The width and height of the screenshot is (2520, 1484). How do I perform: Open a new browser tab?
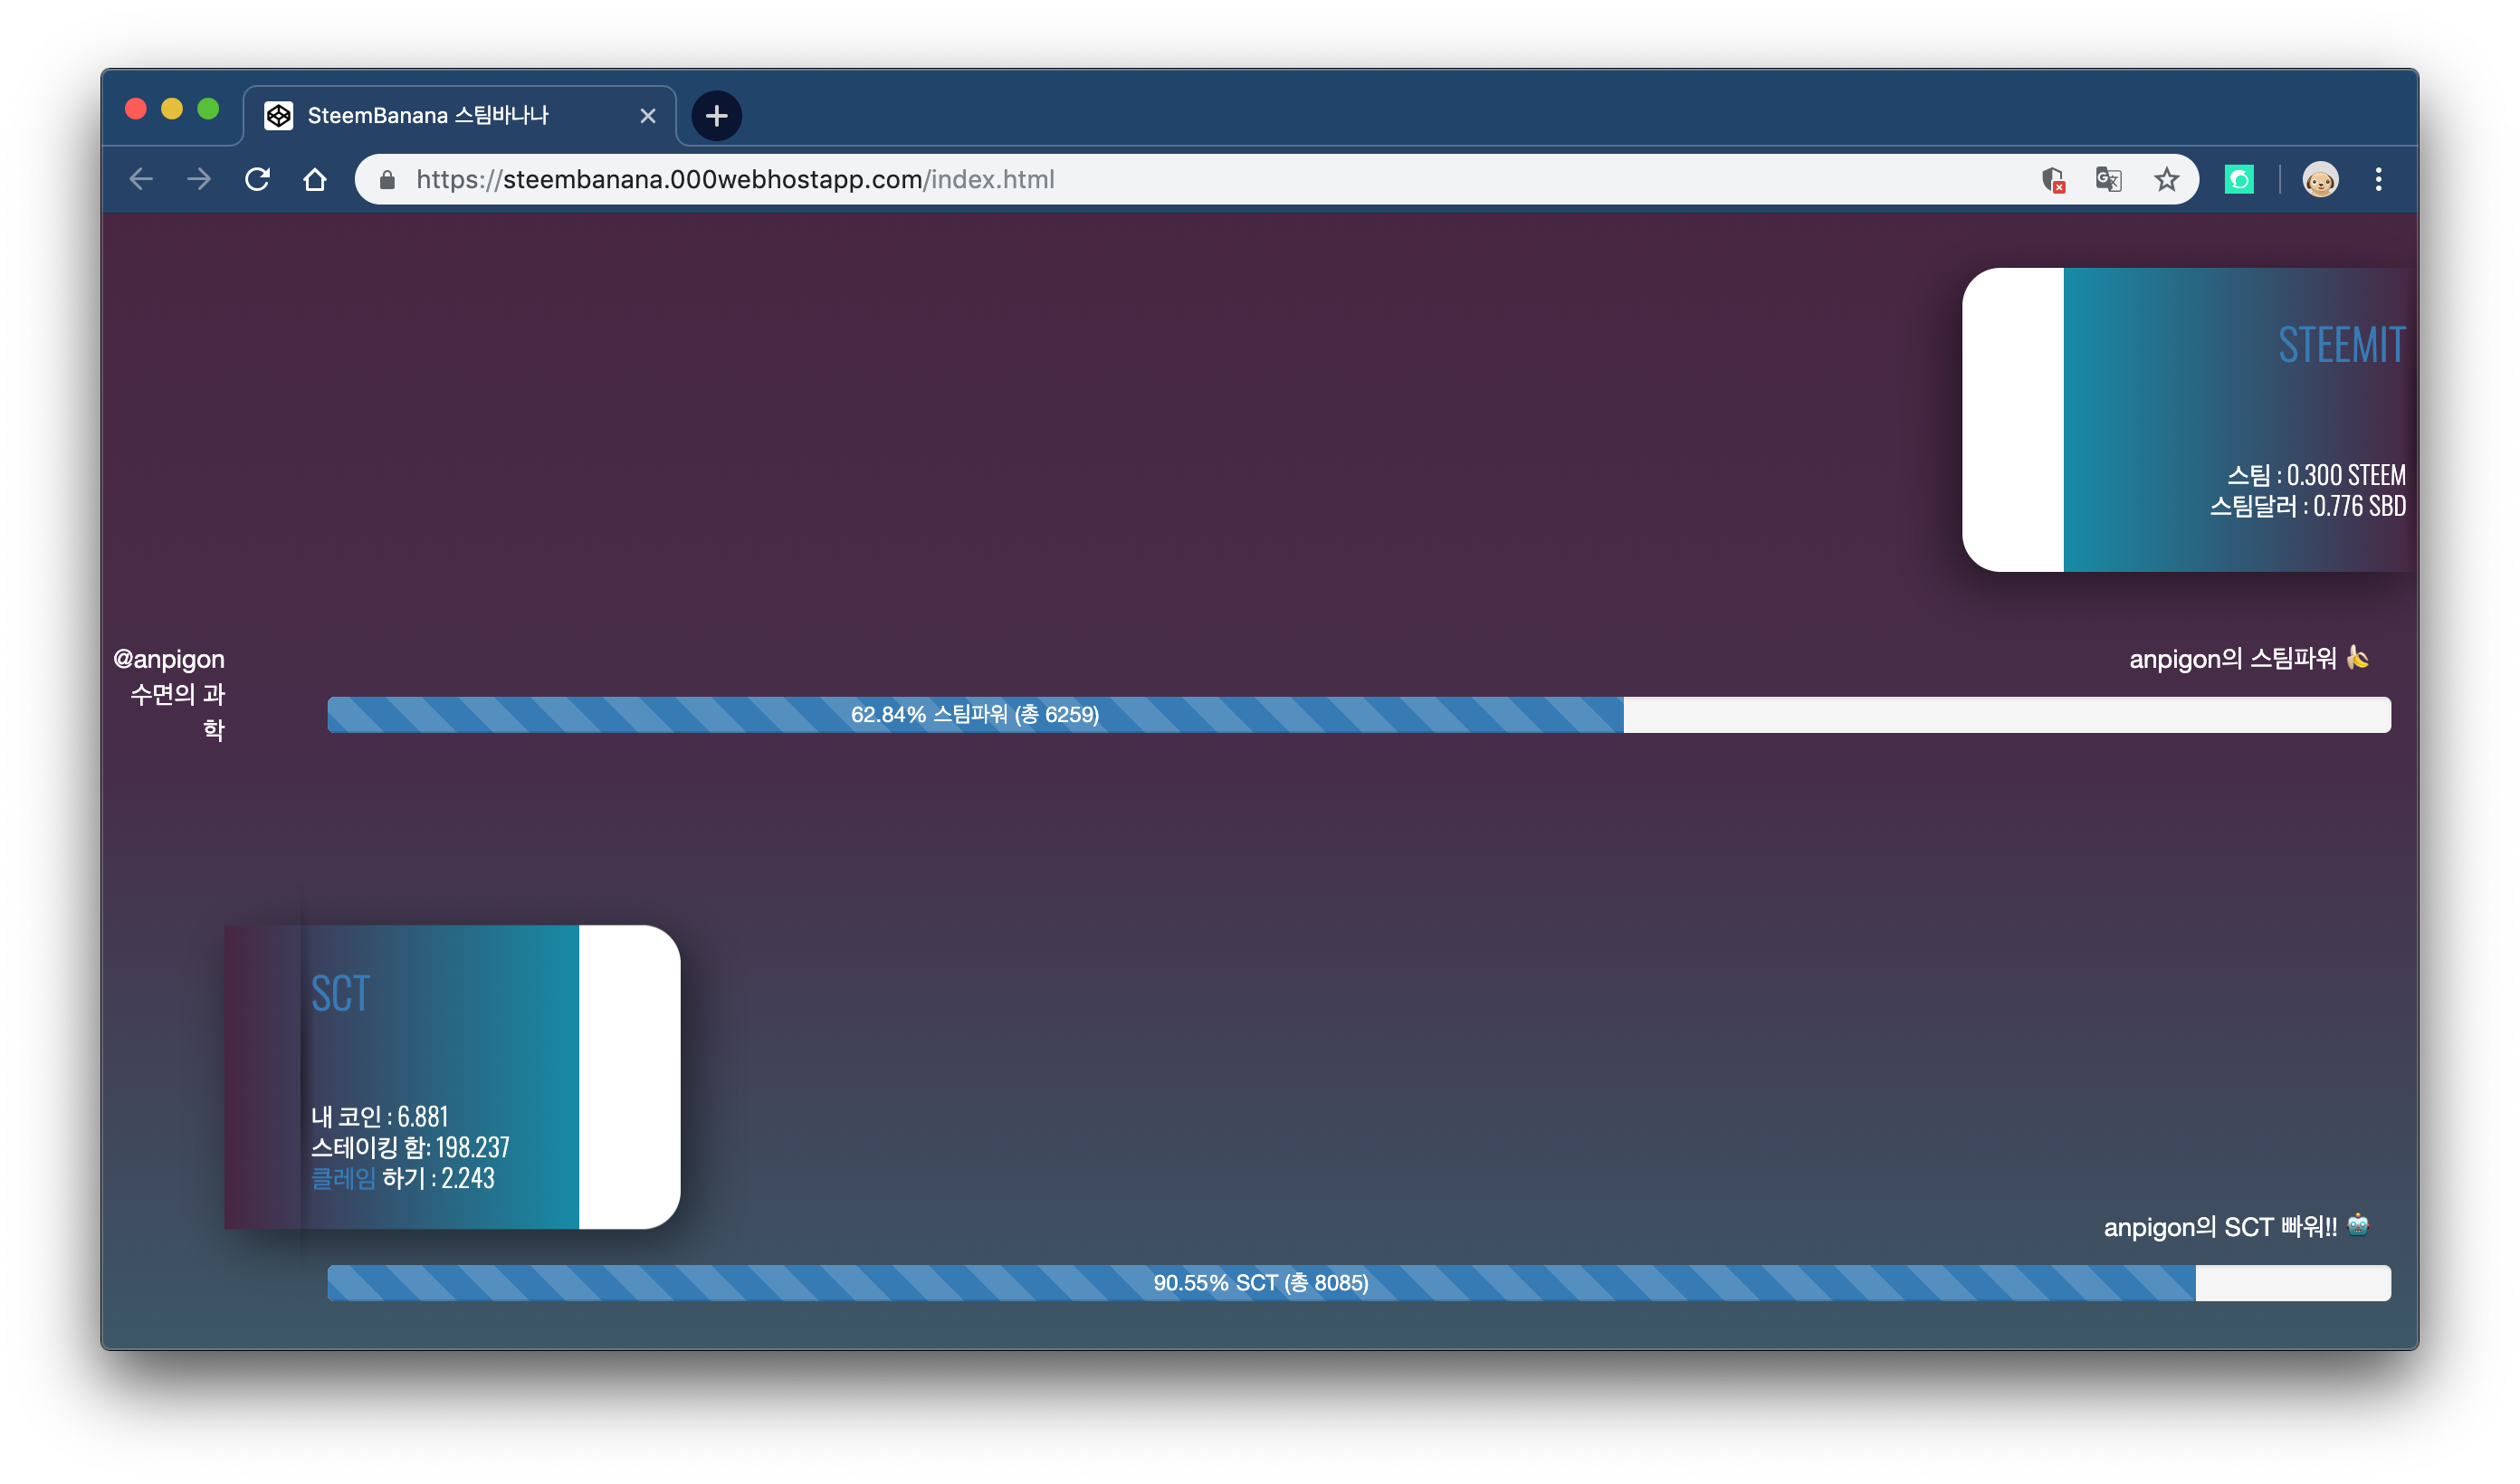pyautogui.click(x=716, y=116)
